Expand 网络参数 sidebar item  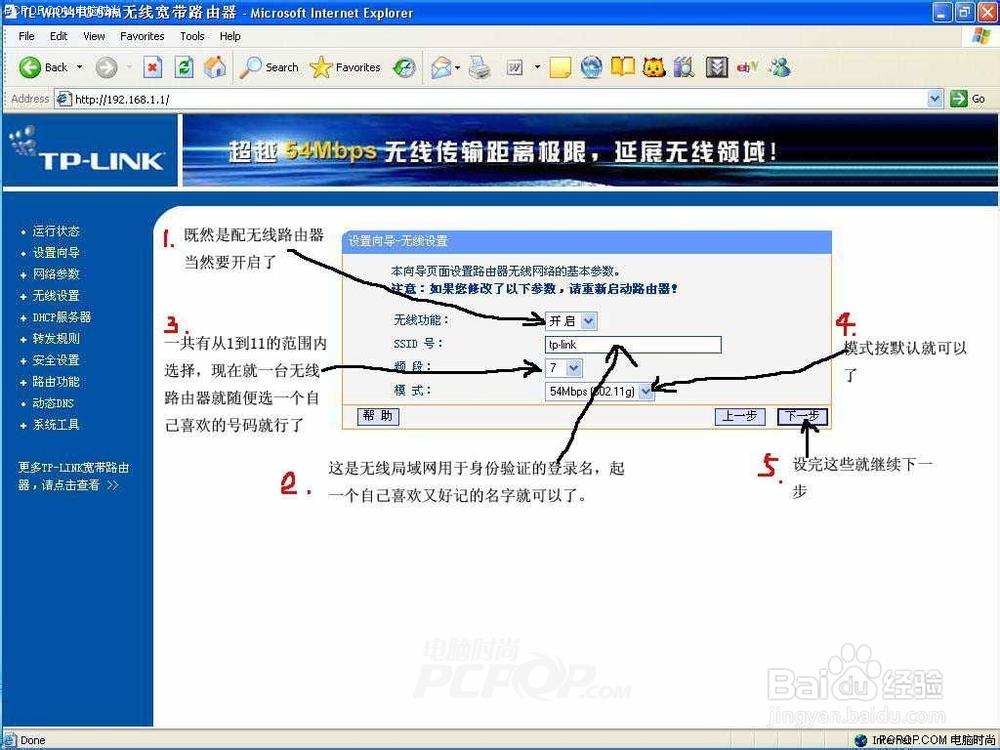(x=56, y=274)
